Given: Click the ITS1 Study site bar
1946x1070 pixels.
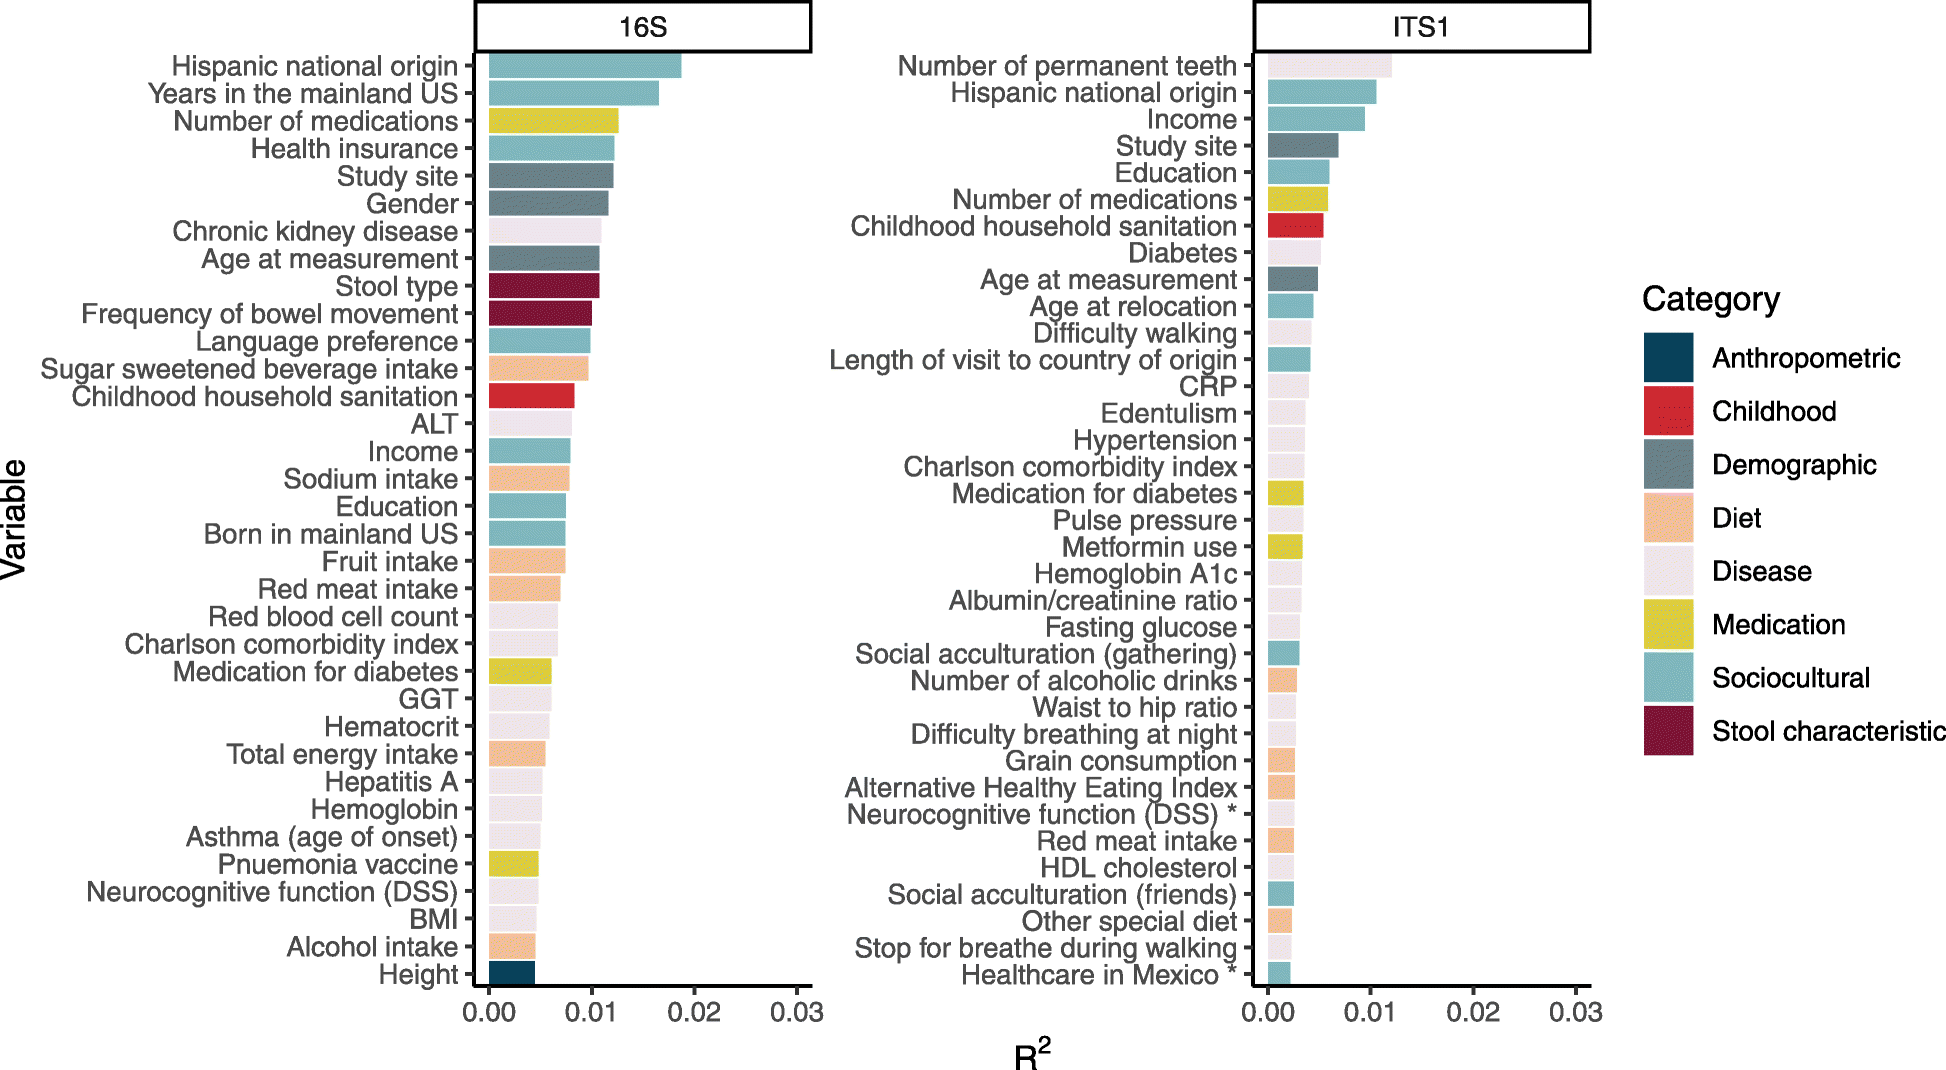Looking at the screenshot, I should [x=1303, y=146].
